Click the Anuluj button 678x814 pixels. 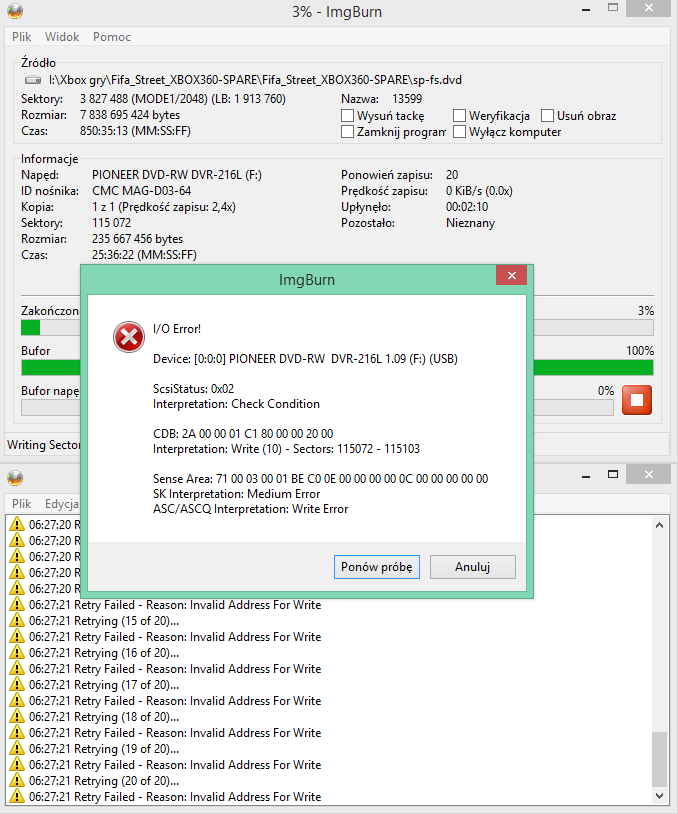tap(472, 567)
